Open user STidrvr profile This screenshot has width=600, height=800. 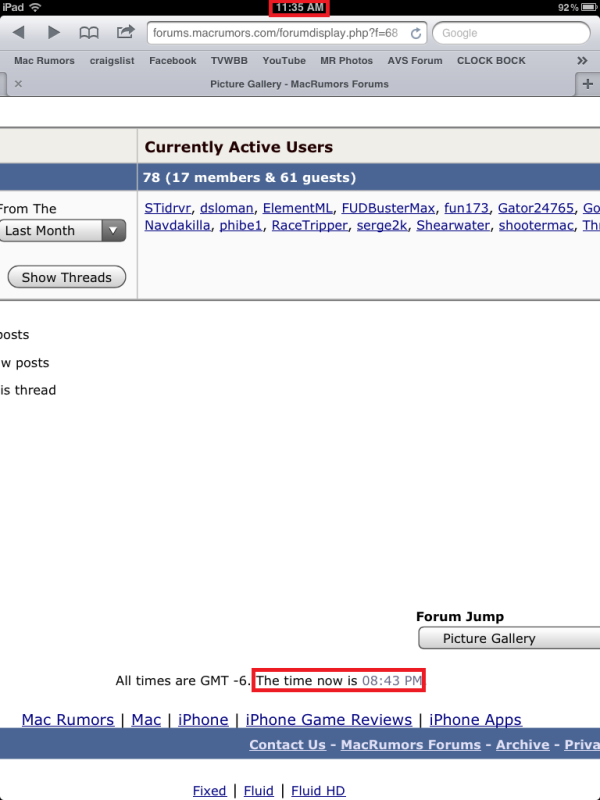point(168,208)
